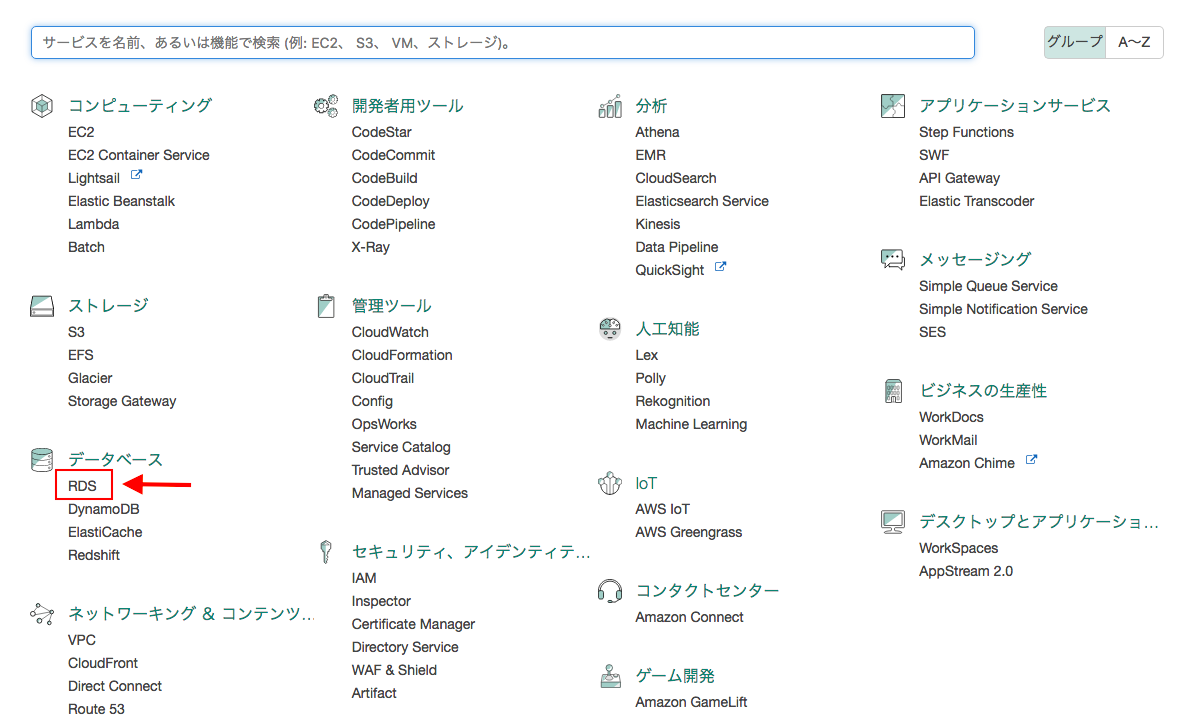Click inside the service search field

point(500,42)
